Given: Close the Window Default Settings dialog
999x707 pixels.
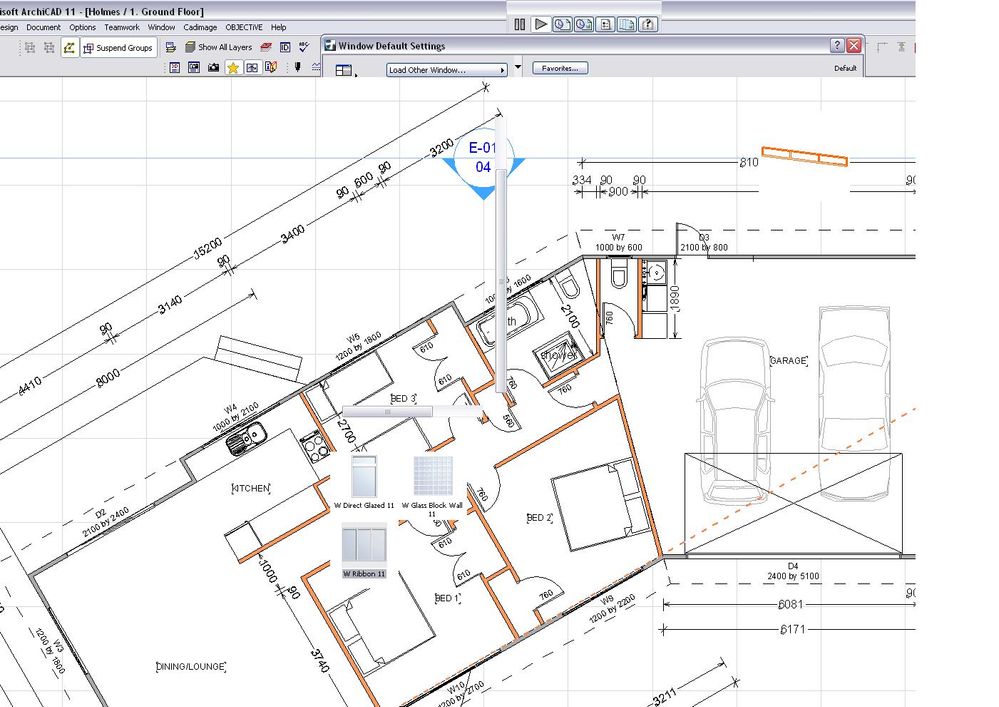Looking at the screenshot, I should (x=854, y=45).
